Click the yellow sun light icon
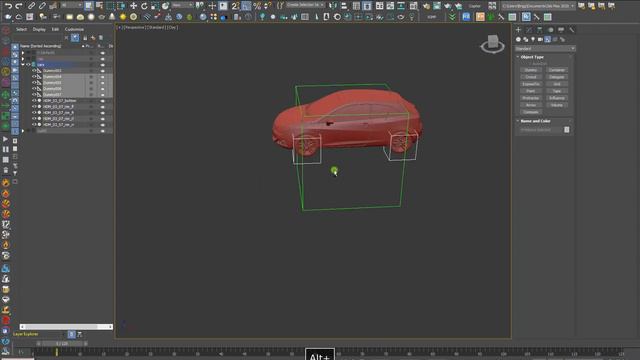This screenshot has width=640, height=360. point(123,17)
